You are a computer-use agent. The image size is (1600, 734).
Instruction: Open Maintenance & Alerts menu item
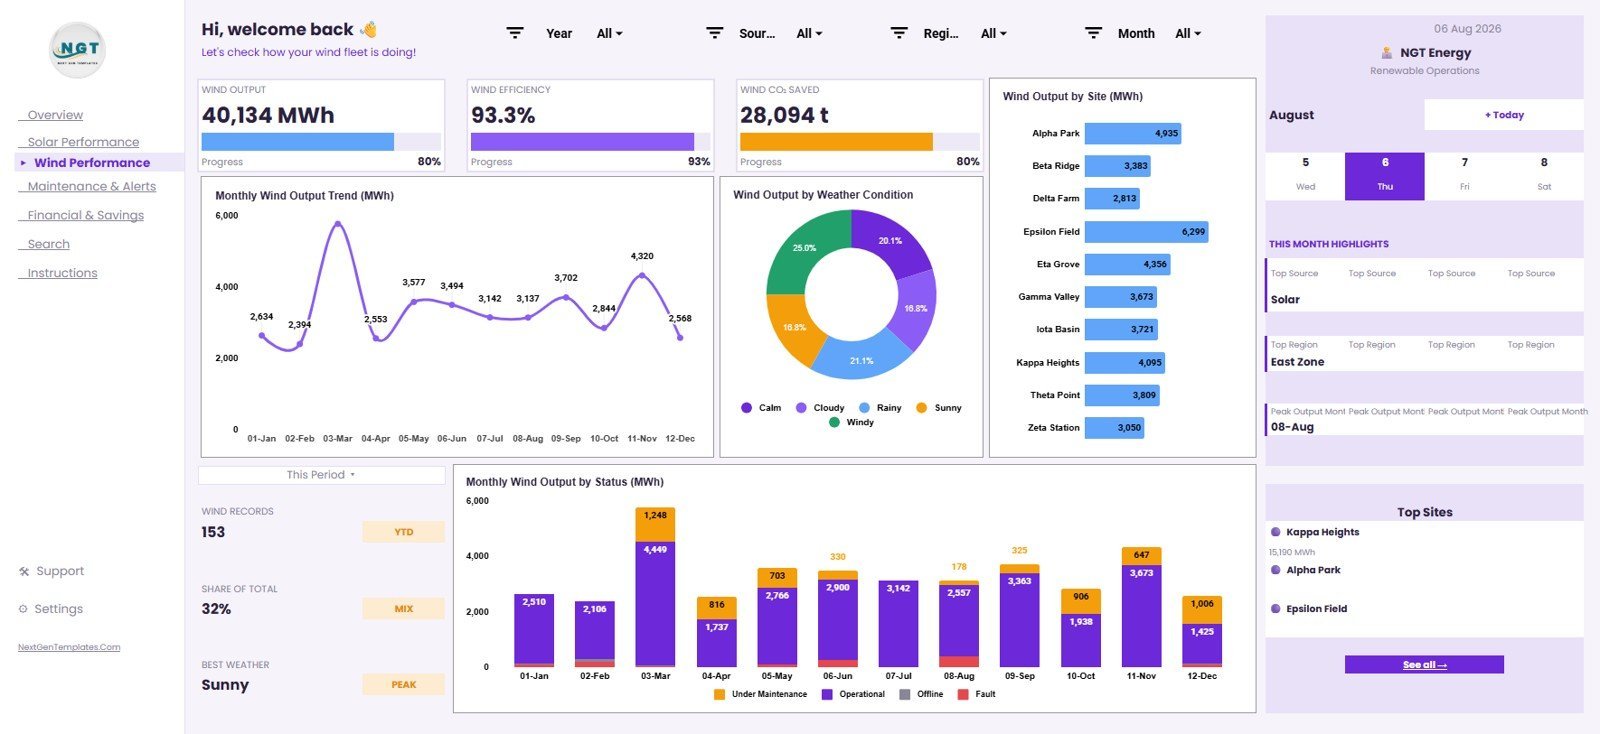91,186
